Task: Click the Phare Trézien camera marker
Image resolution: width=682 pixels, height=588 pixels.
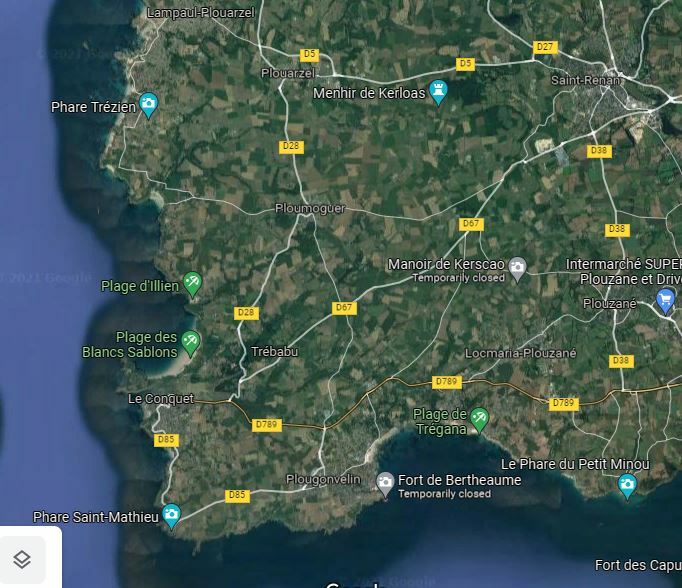Action: [149, 105]
